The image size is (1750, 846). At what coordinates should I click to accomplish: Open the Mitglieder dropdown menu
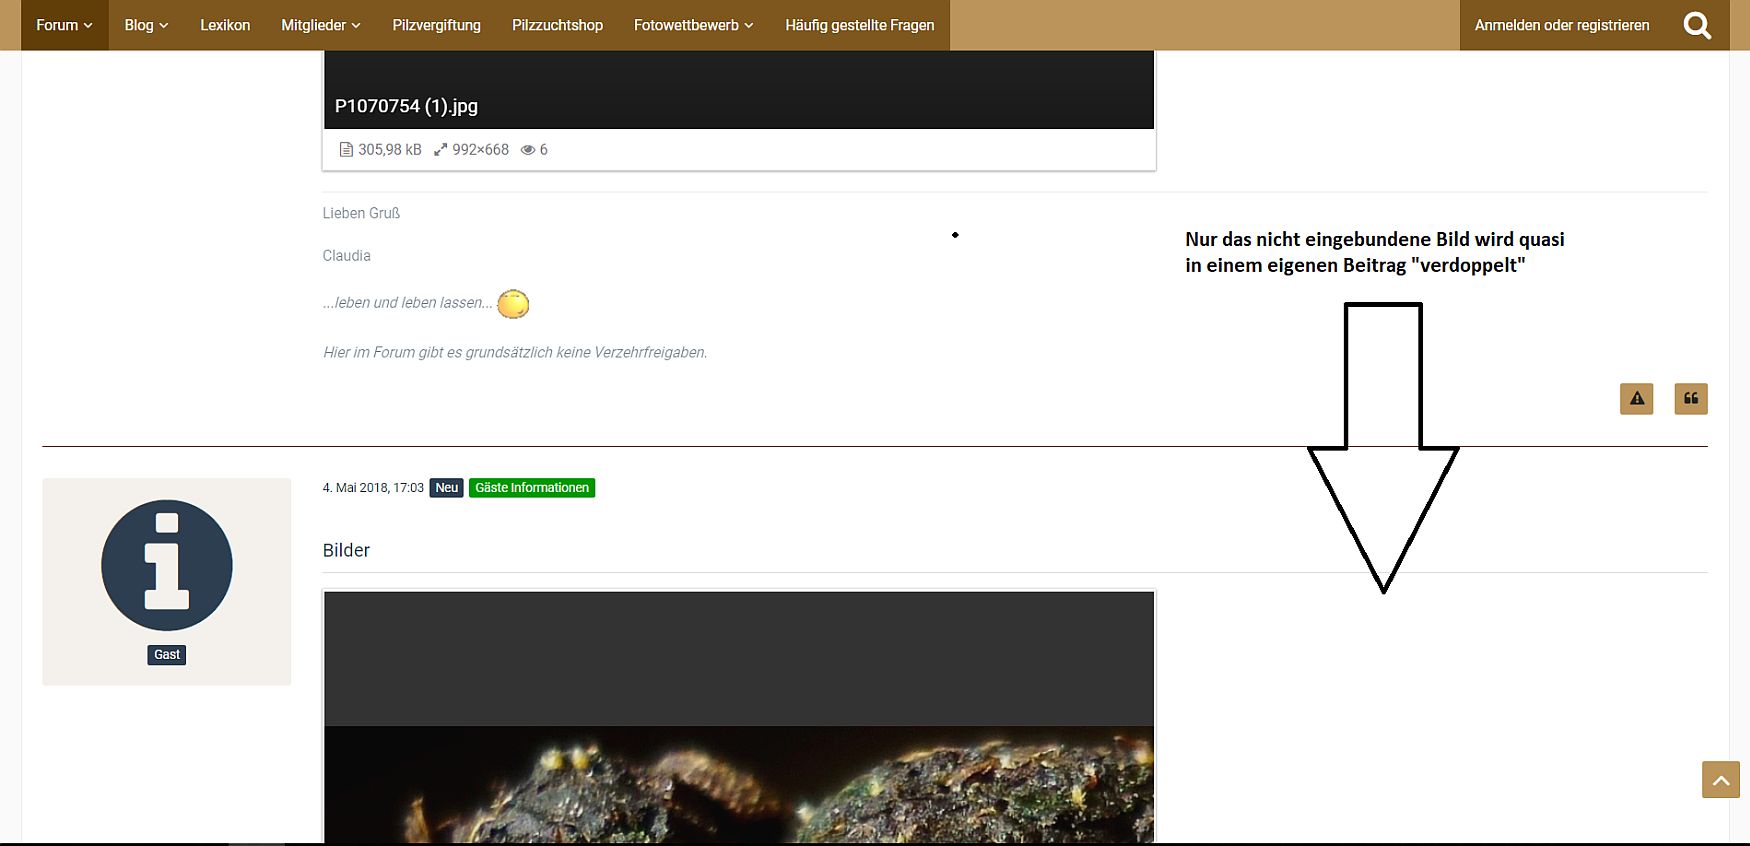[x=320, y=25]
